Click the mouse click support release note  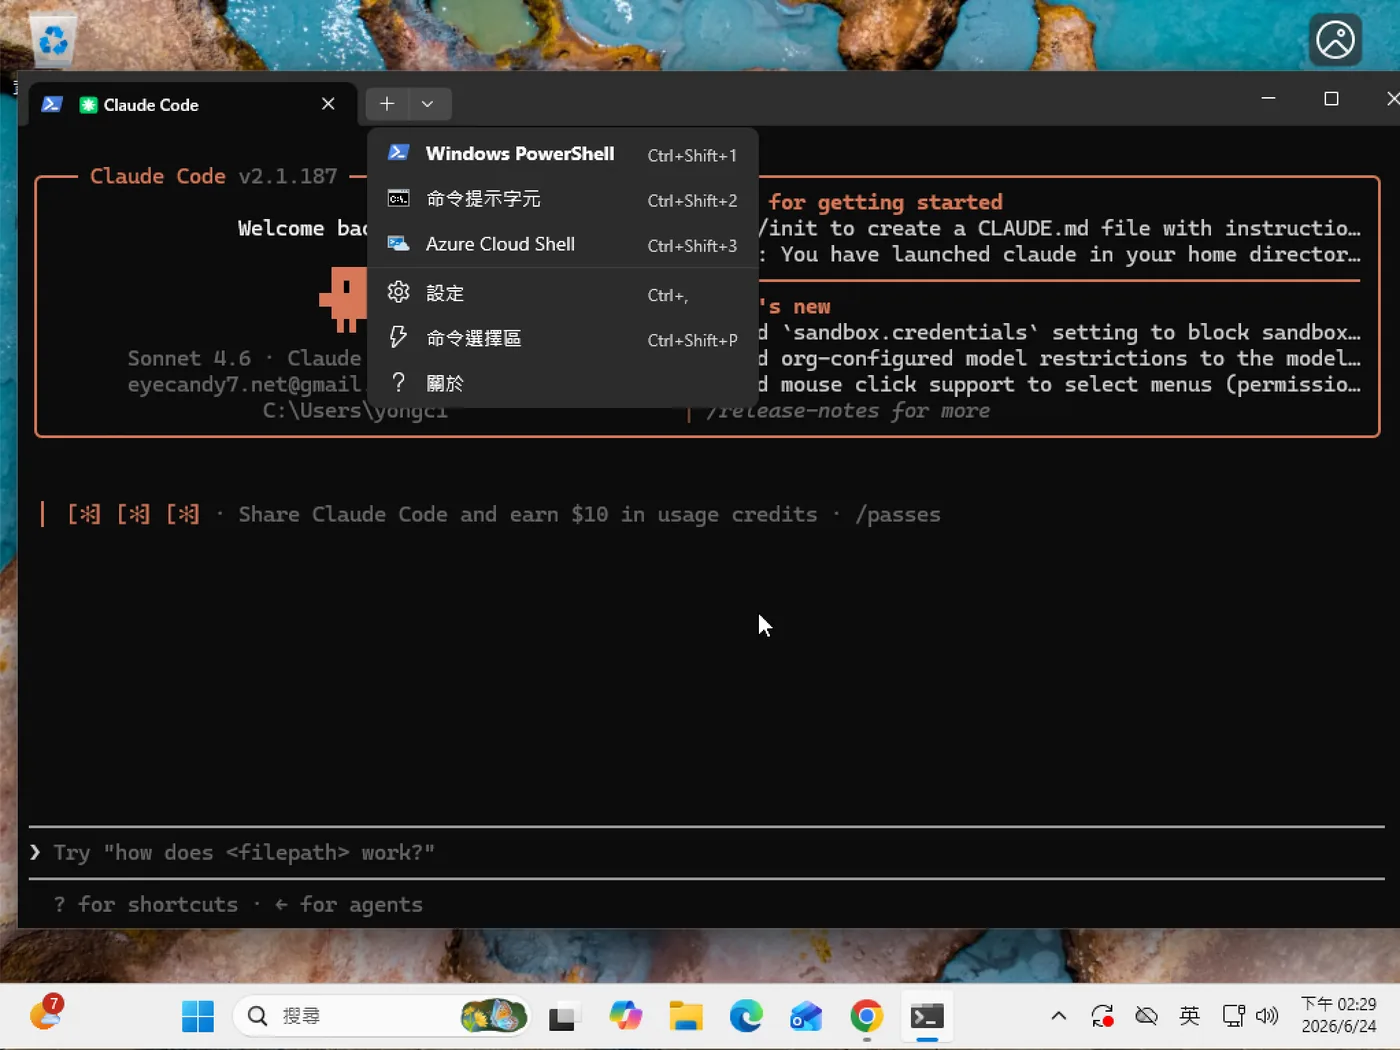pyautogui.click(x=1059, y=384)
